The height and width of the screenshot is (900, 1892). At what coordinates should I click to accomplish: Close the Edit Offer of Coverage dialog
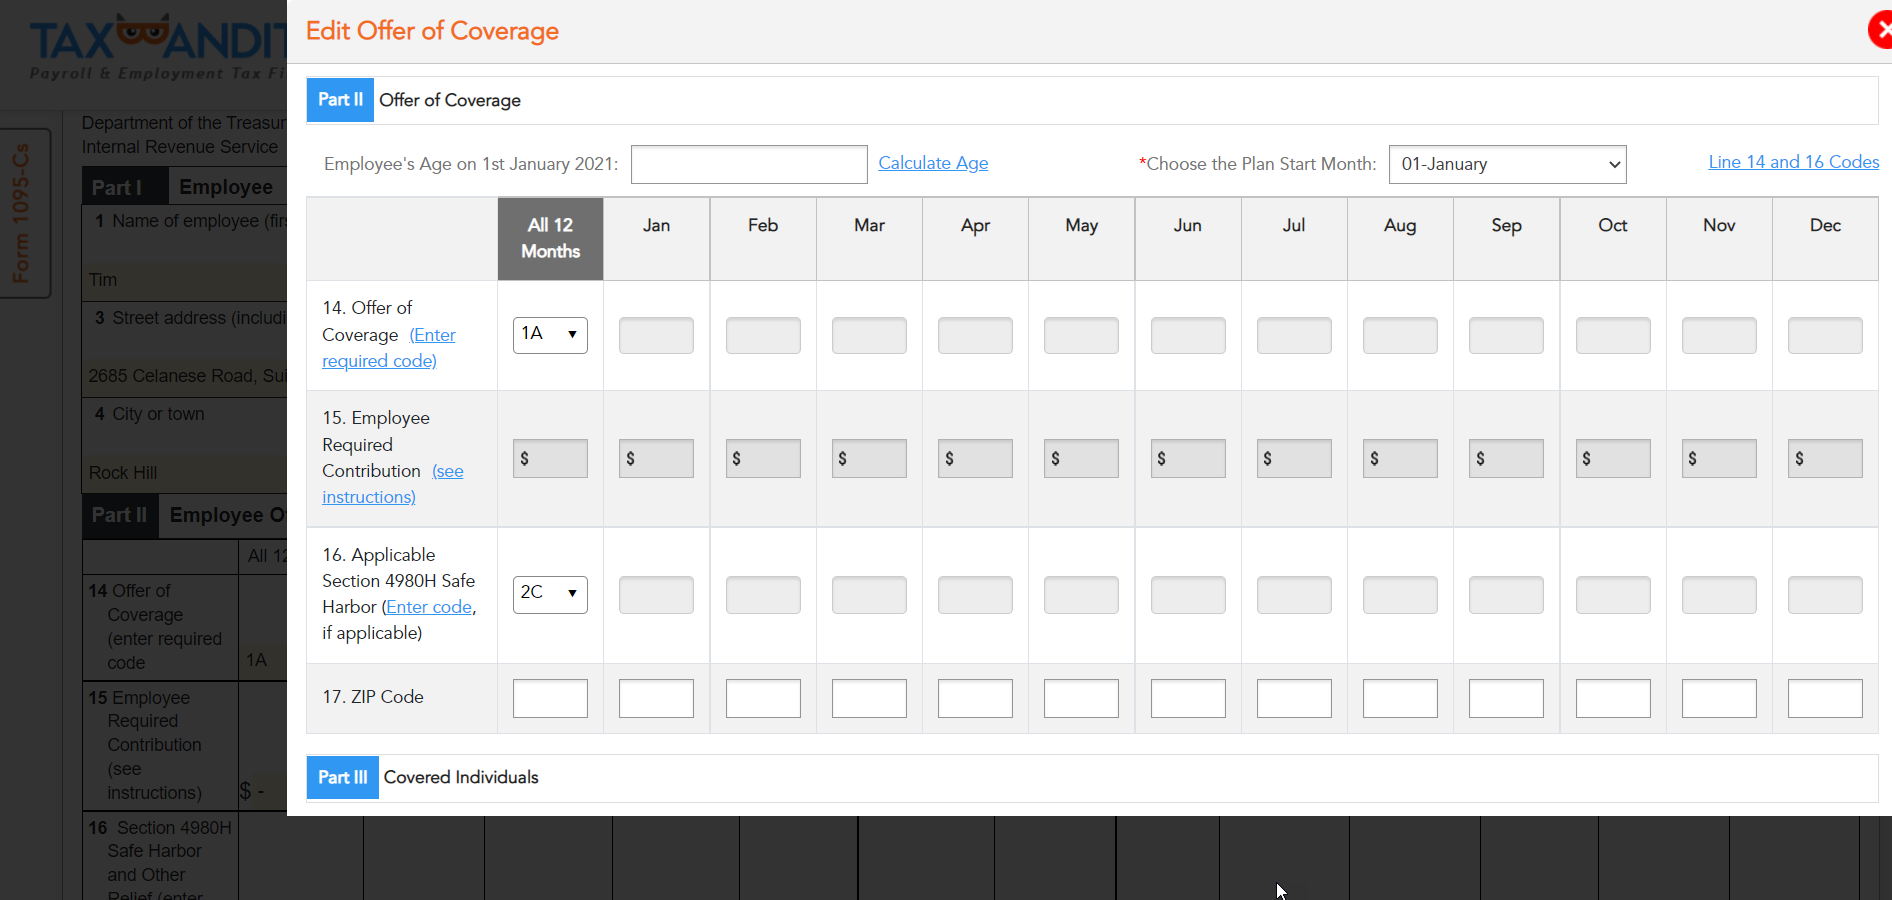[x=1881, y=30]
